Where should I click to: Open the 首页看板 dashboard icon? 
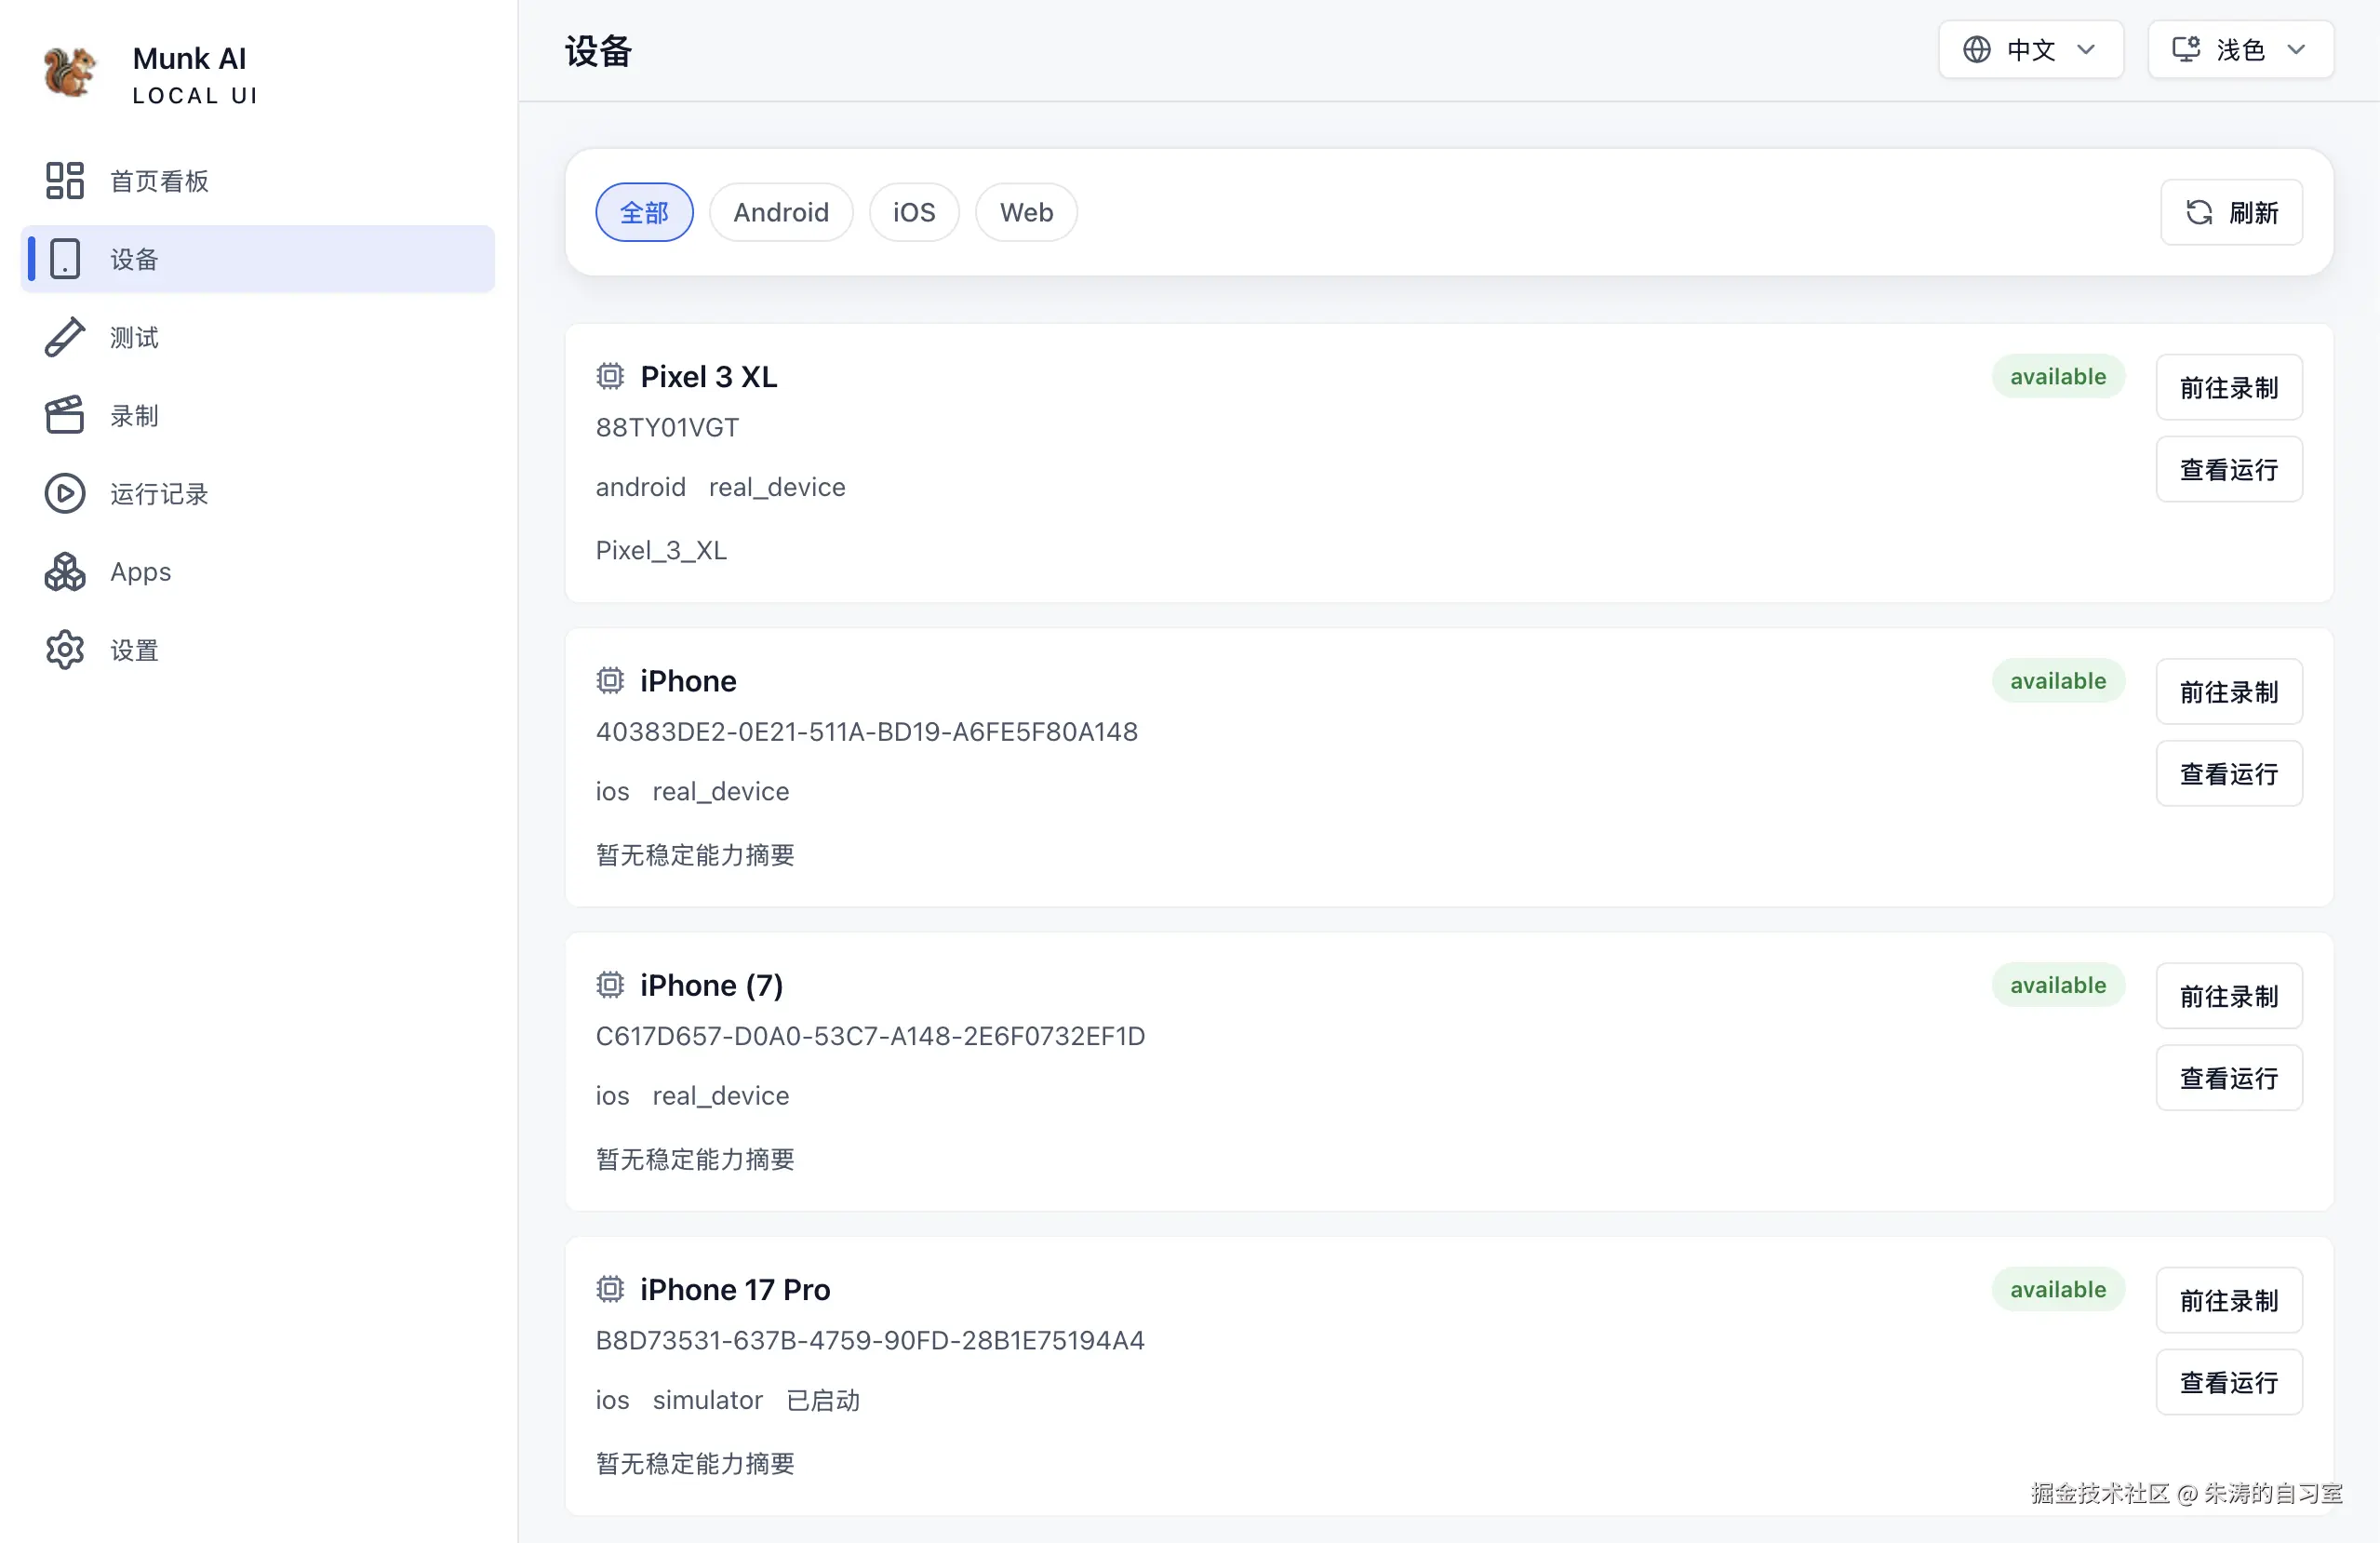pyautogui.click(x=65, y=181)
